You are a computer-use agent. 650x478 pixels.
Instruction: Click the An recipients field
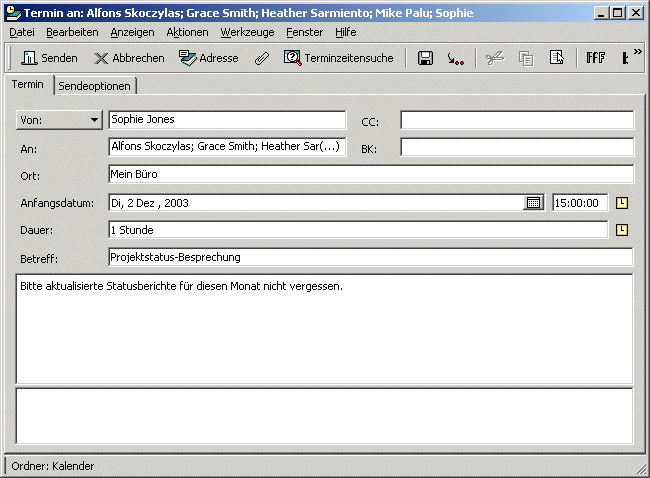227,147
